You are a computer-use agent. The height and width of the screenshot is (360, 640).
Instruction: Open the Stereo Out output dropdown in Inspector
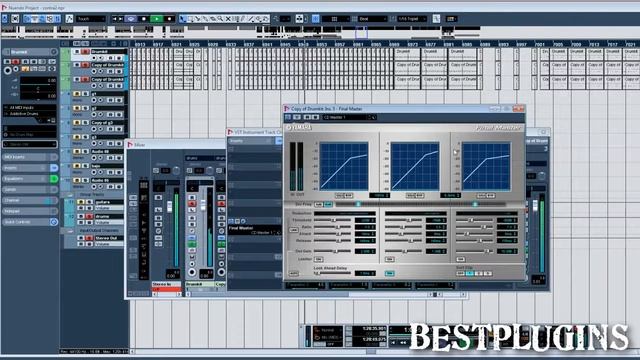point(30,144)
